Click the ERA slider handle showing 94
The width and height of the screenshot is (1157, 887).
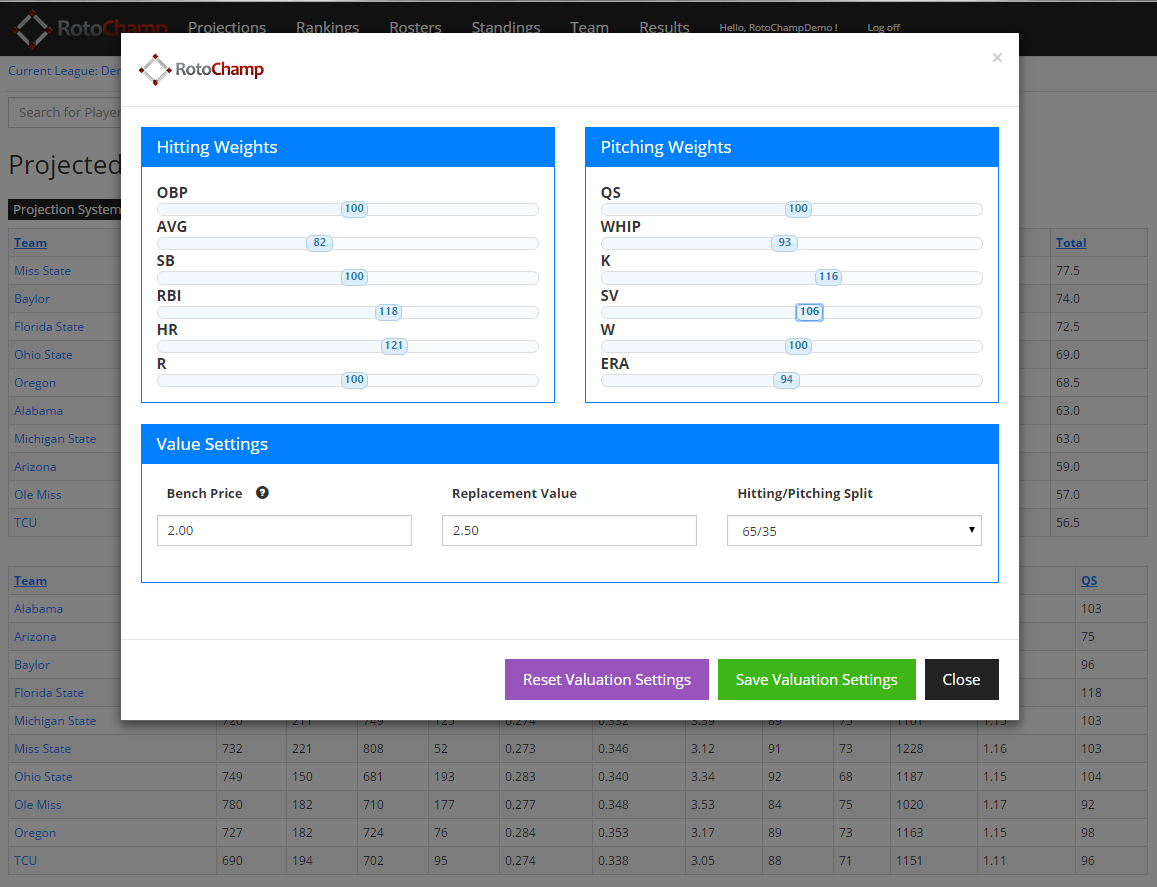click(787, 379)
